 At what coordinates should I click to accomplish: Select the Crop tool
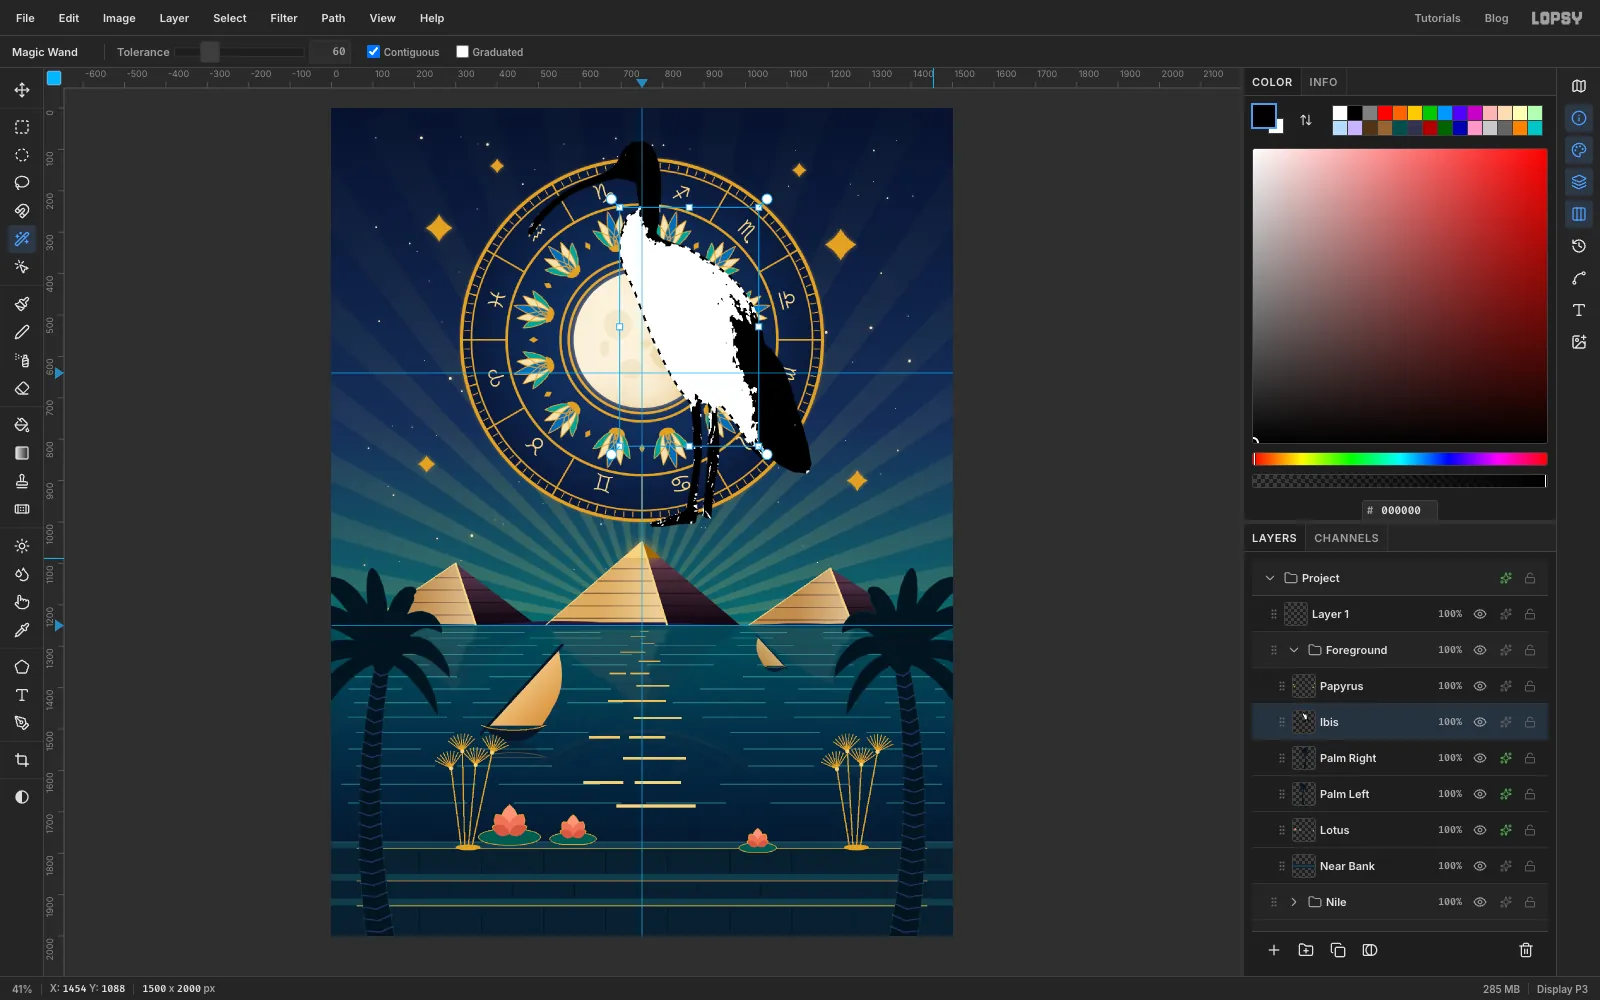point(22,760)
